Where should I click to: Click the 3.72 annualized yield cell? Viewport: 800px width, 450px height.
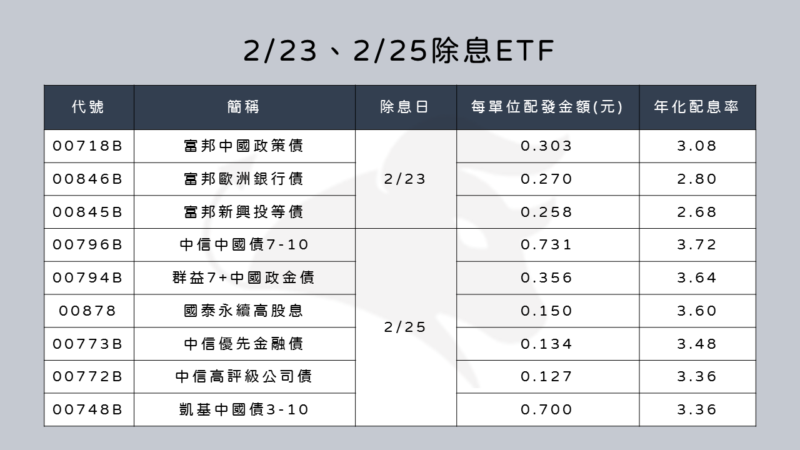pos(697,245)
